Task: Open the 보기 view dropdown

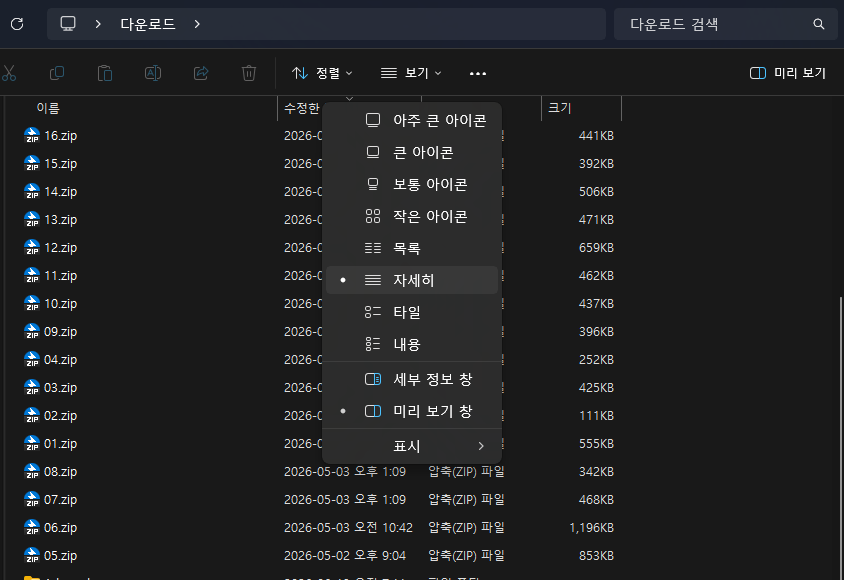Action: [411, 73]
